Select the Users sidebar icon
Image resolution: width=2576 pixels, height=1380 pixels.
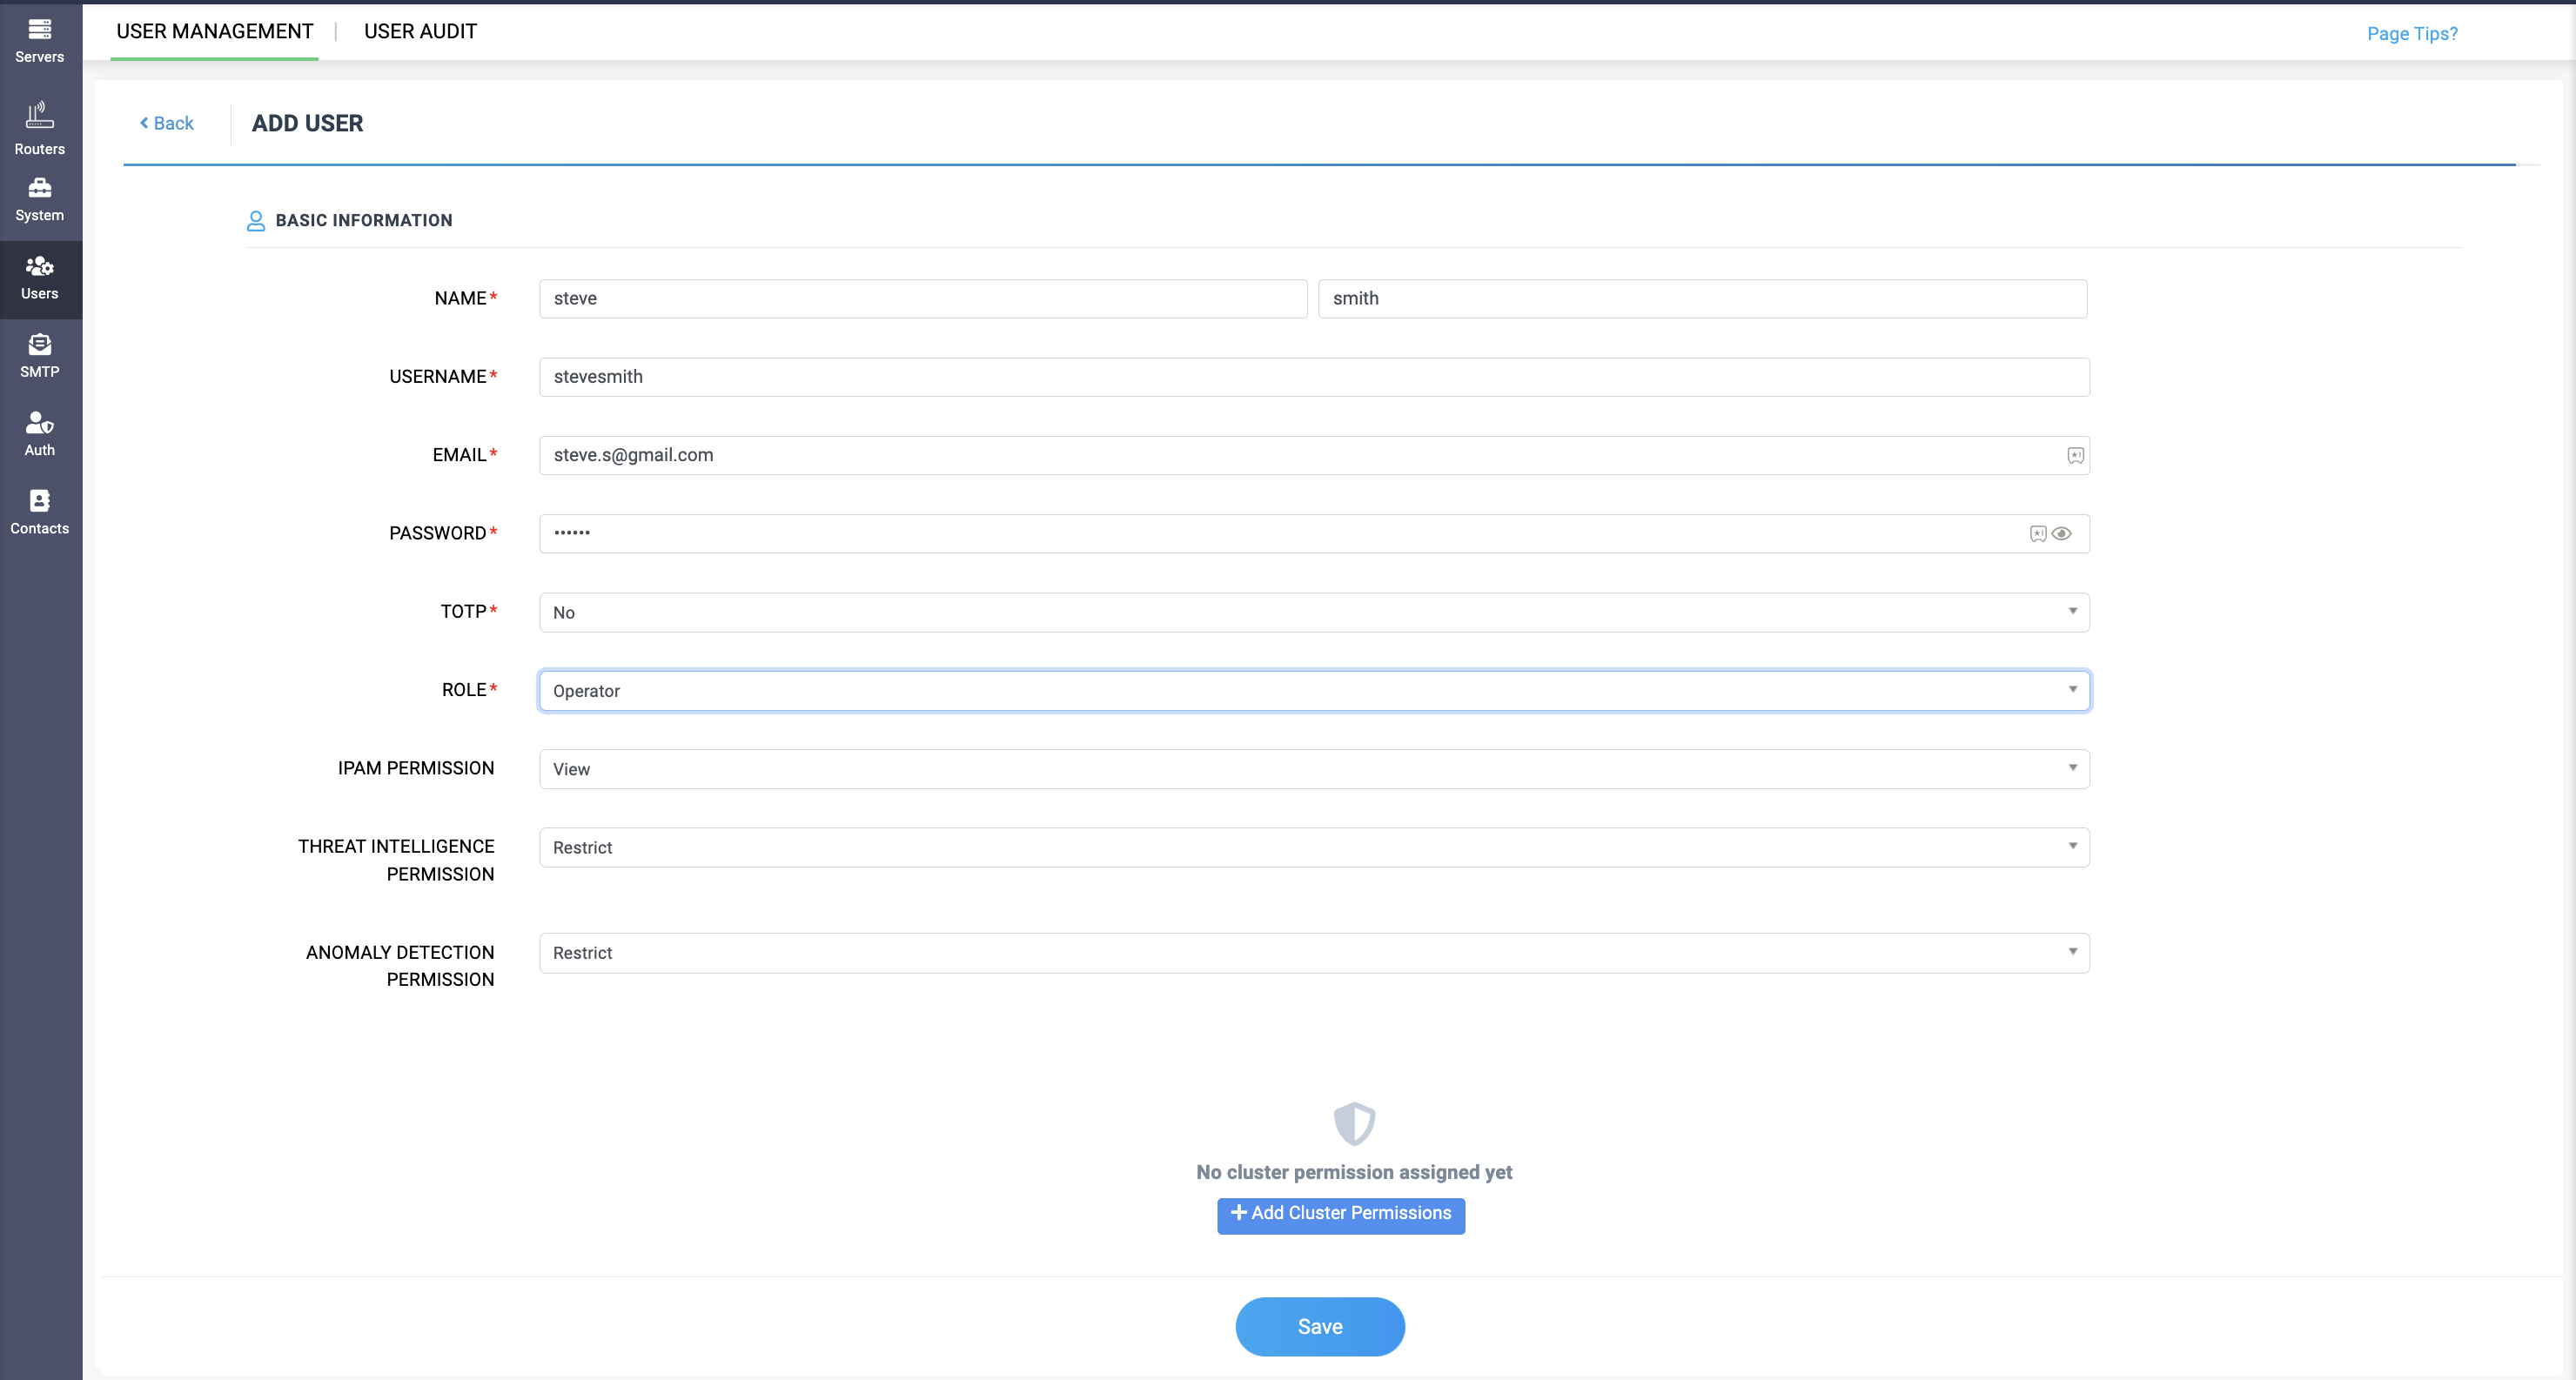coord(40,279)
